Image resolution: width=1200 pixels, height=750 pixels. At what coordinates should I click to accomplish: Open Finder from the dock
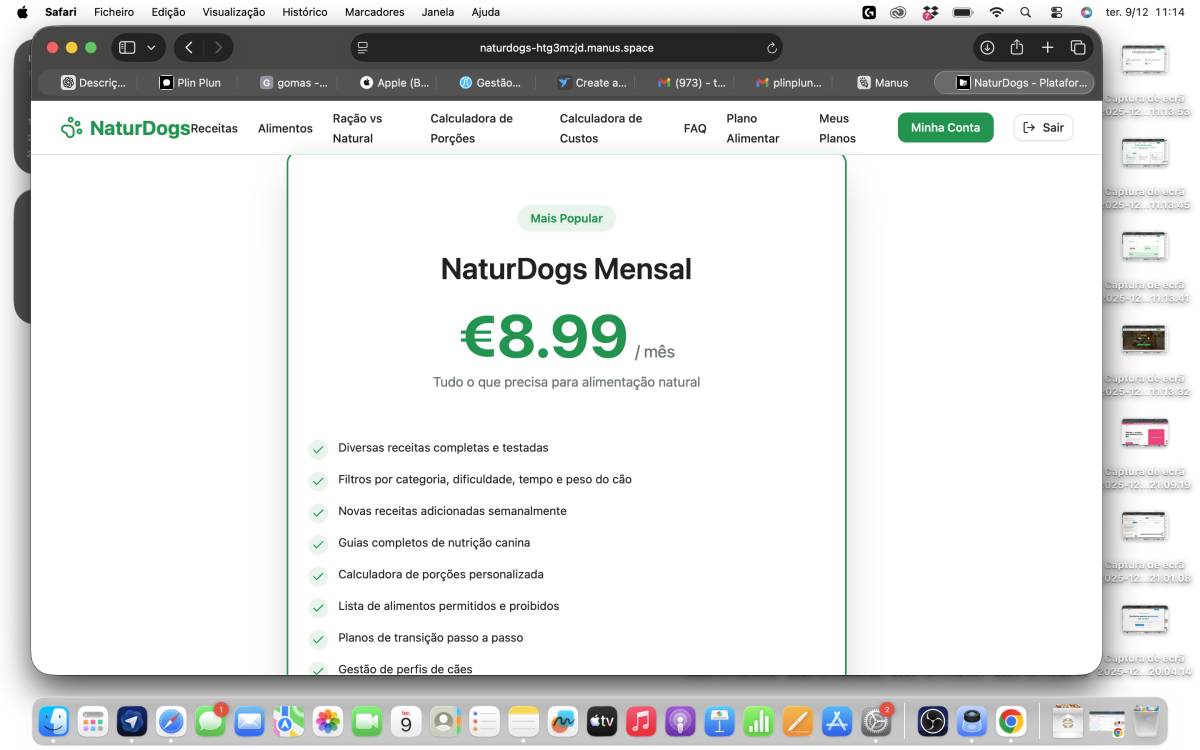pyautogui.click(x=54, y=721)
